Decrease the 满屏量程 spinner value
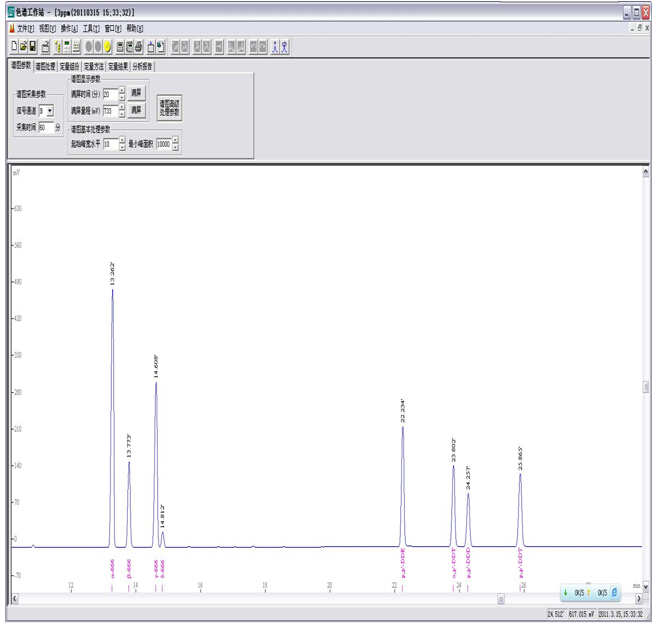The width and height of the screenshot is (659, 626). [x=122, y=113]
